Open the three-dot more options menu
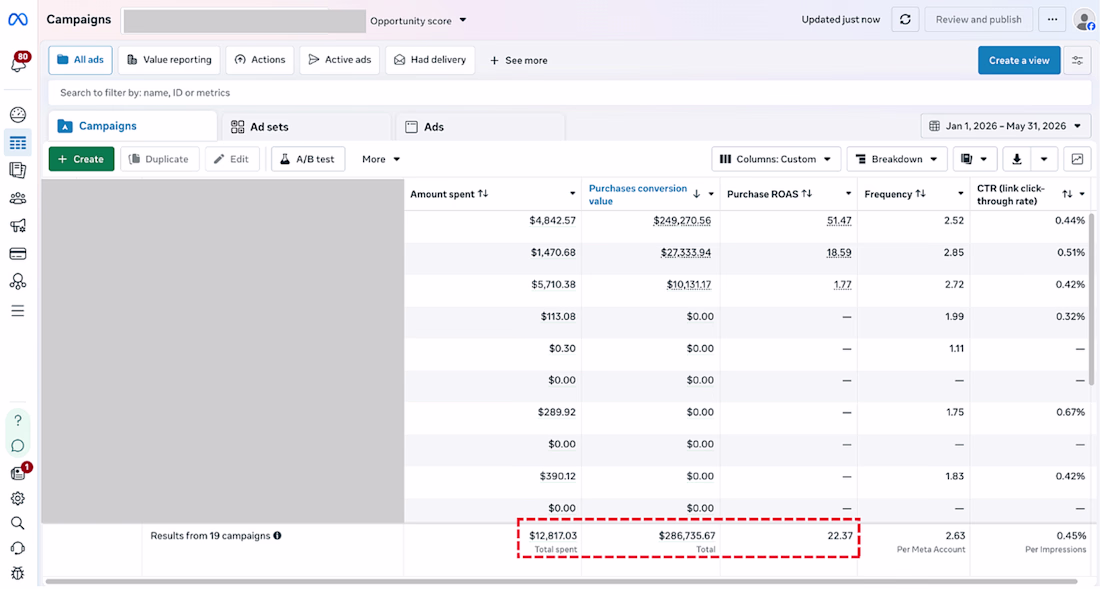 [x=1052, y=20]
